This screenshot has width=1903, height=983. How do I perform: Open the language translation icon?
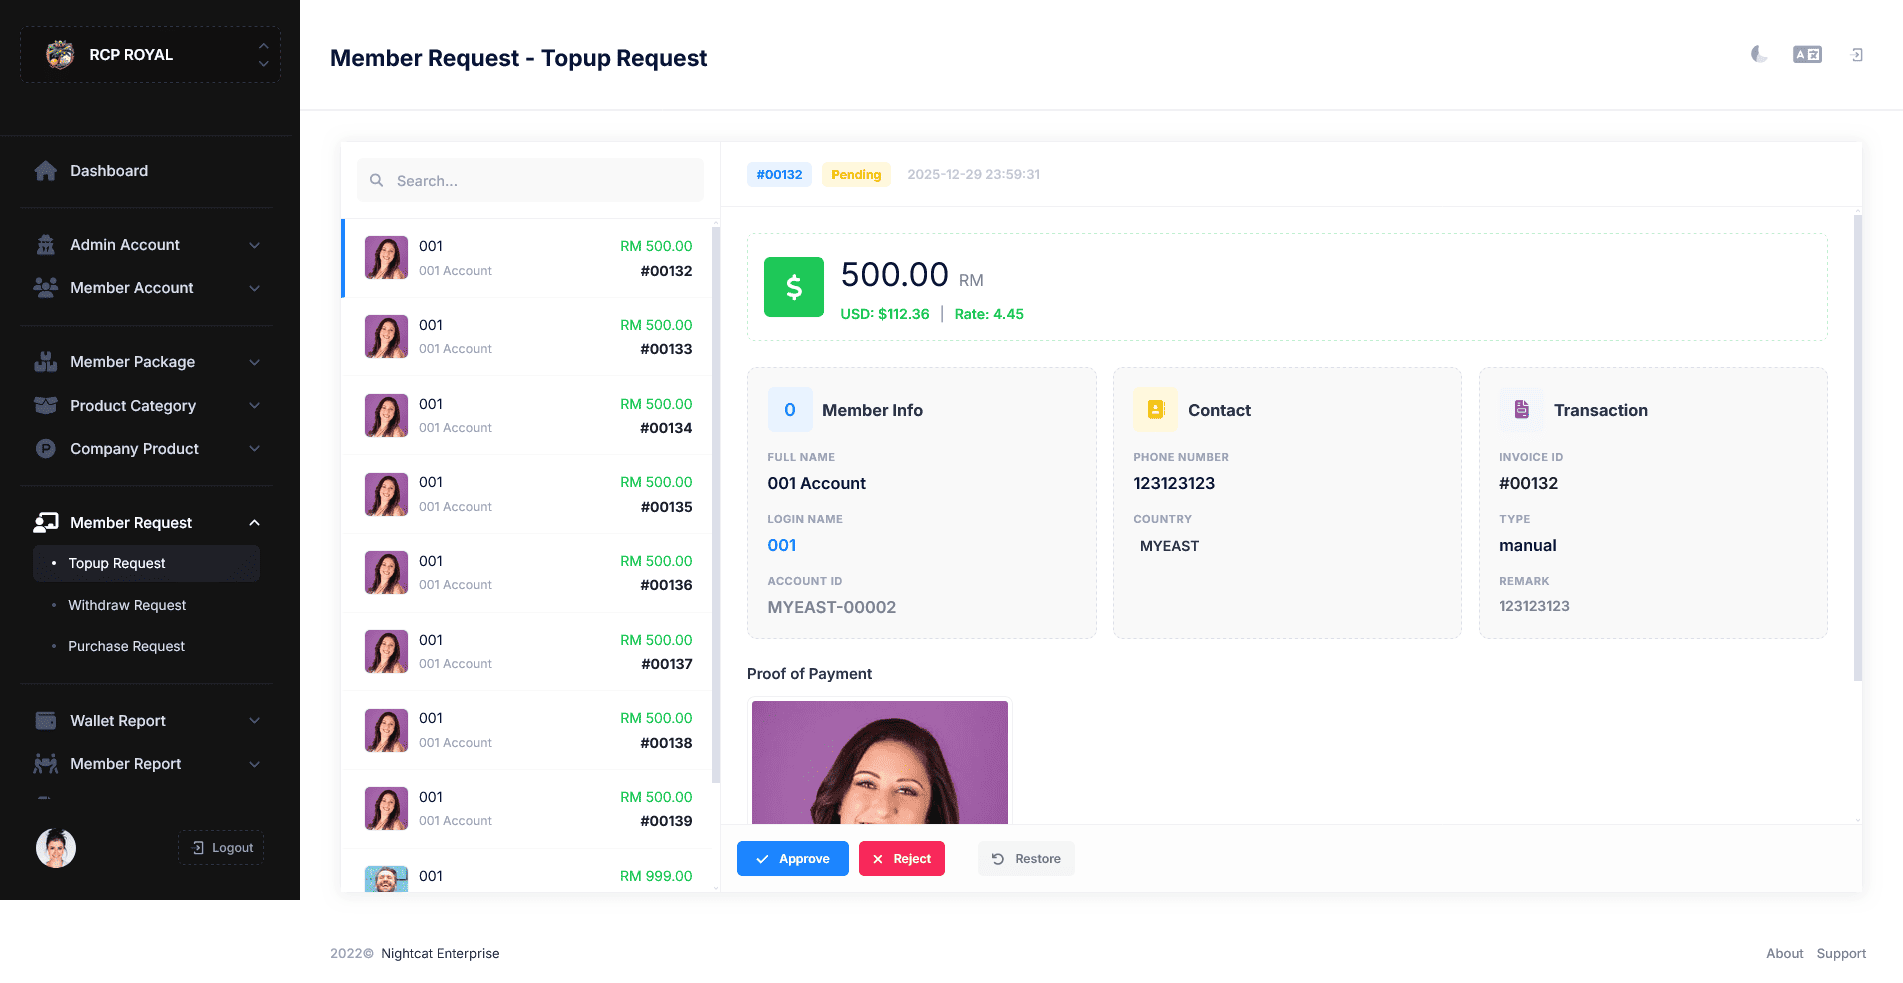tap(1807, 55)
